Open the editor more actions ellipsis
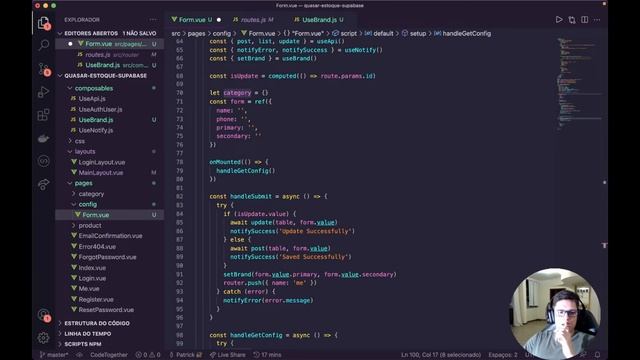The image size is (640, 360). point(597,20)
